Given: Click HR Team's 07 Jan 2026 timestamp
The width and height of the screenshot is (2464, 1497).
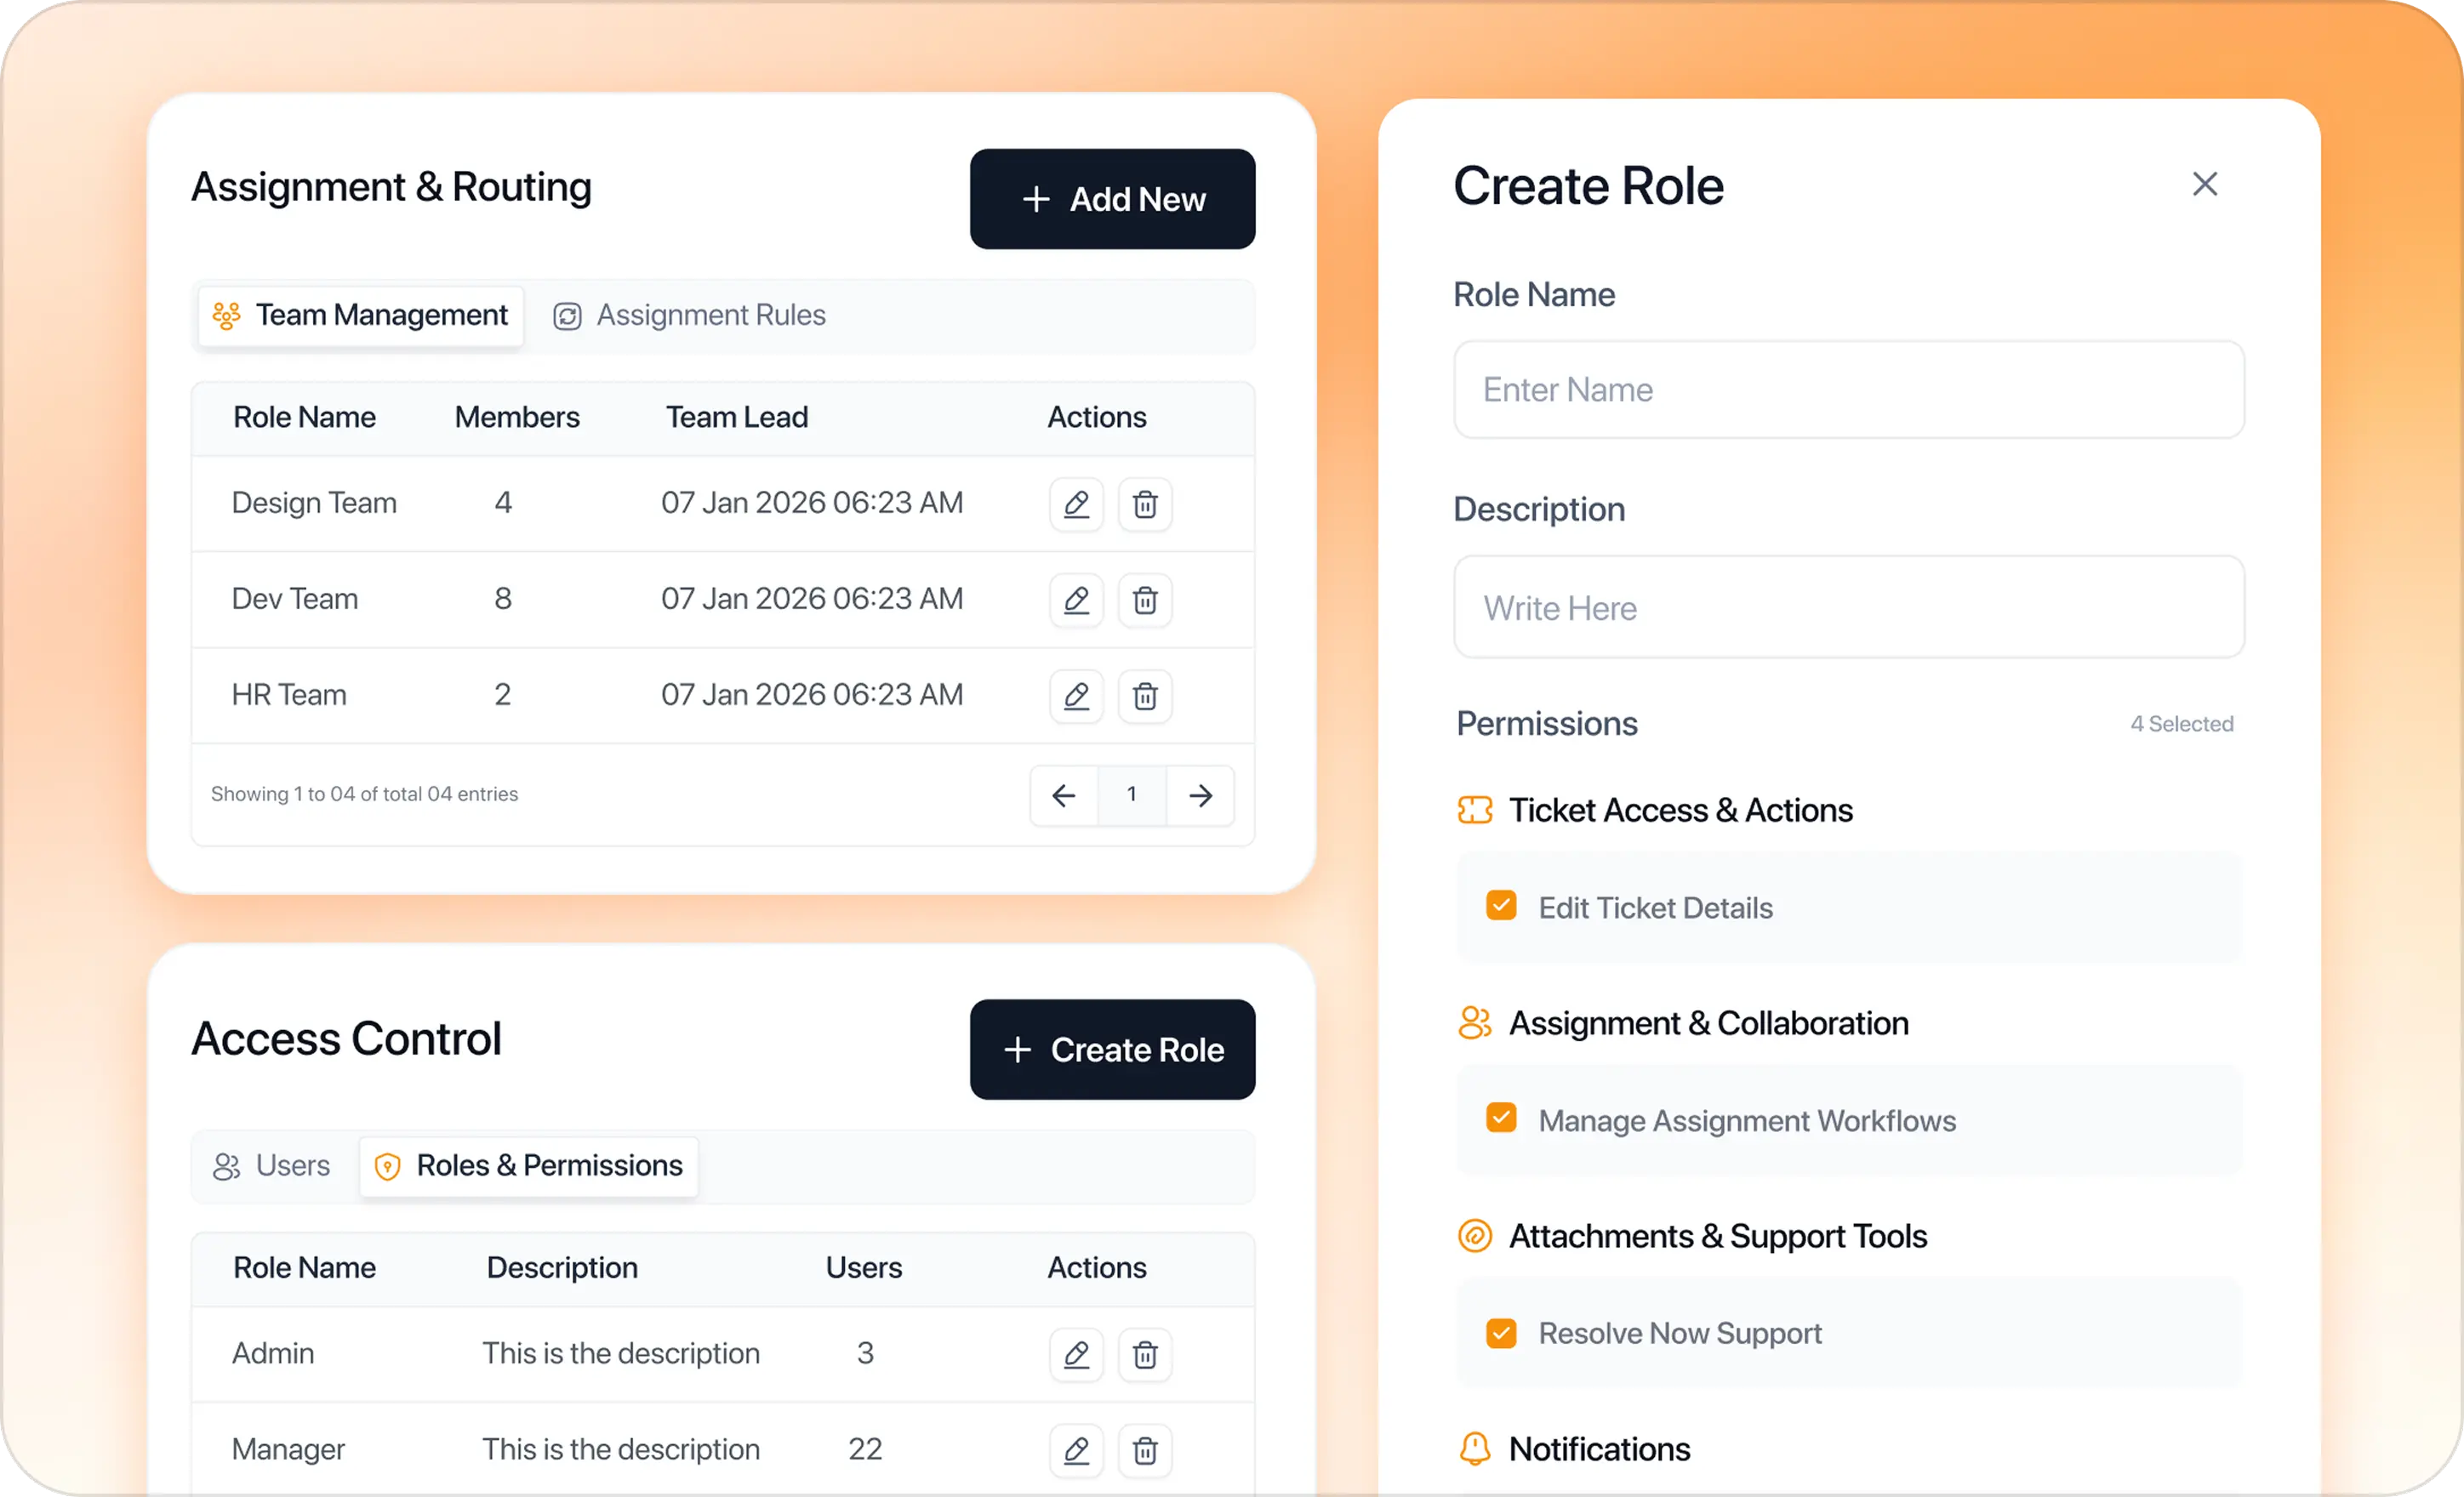Looking at the screenshot, I should [x=812, y=695].
